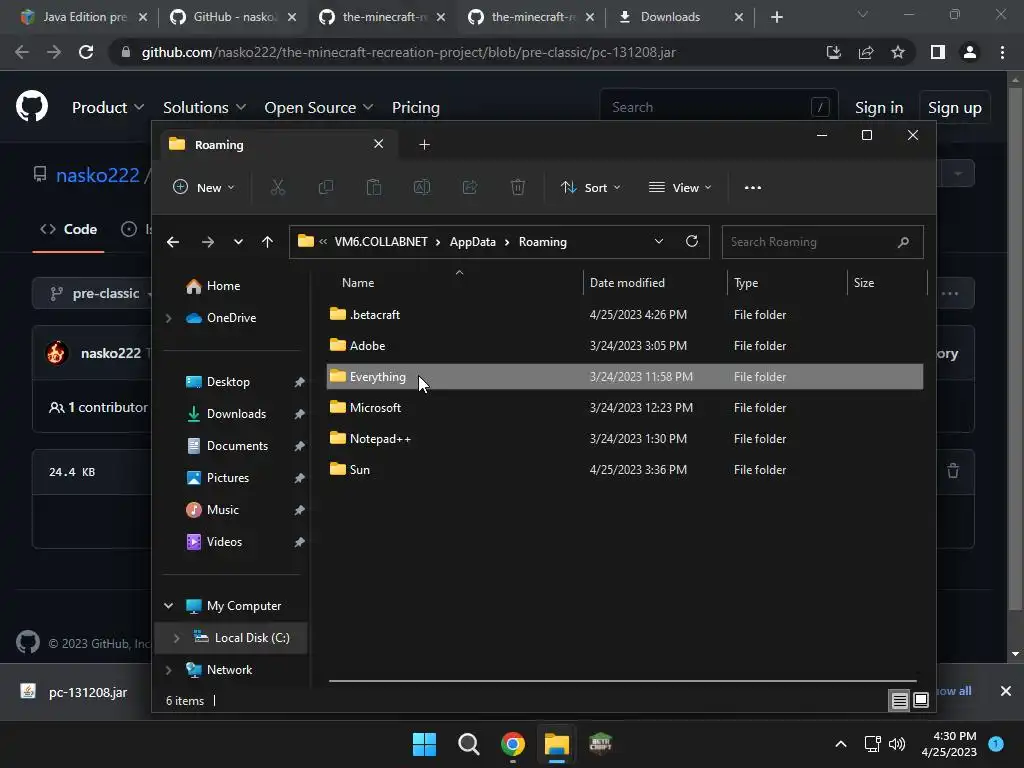Click the Cut icon in Explorer toolbar
The height and width of the screenshot is (768, 1024).
[x=278, y=187]
